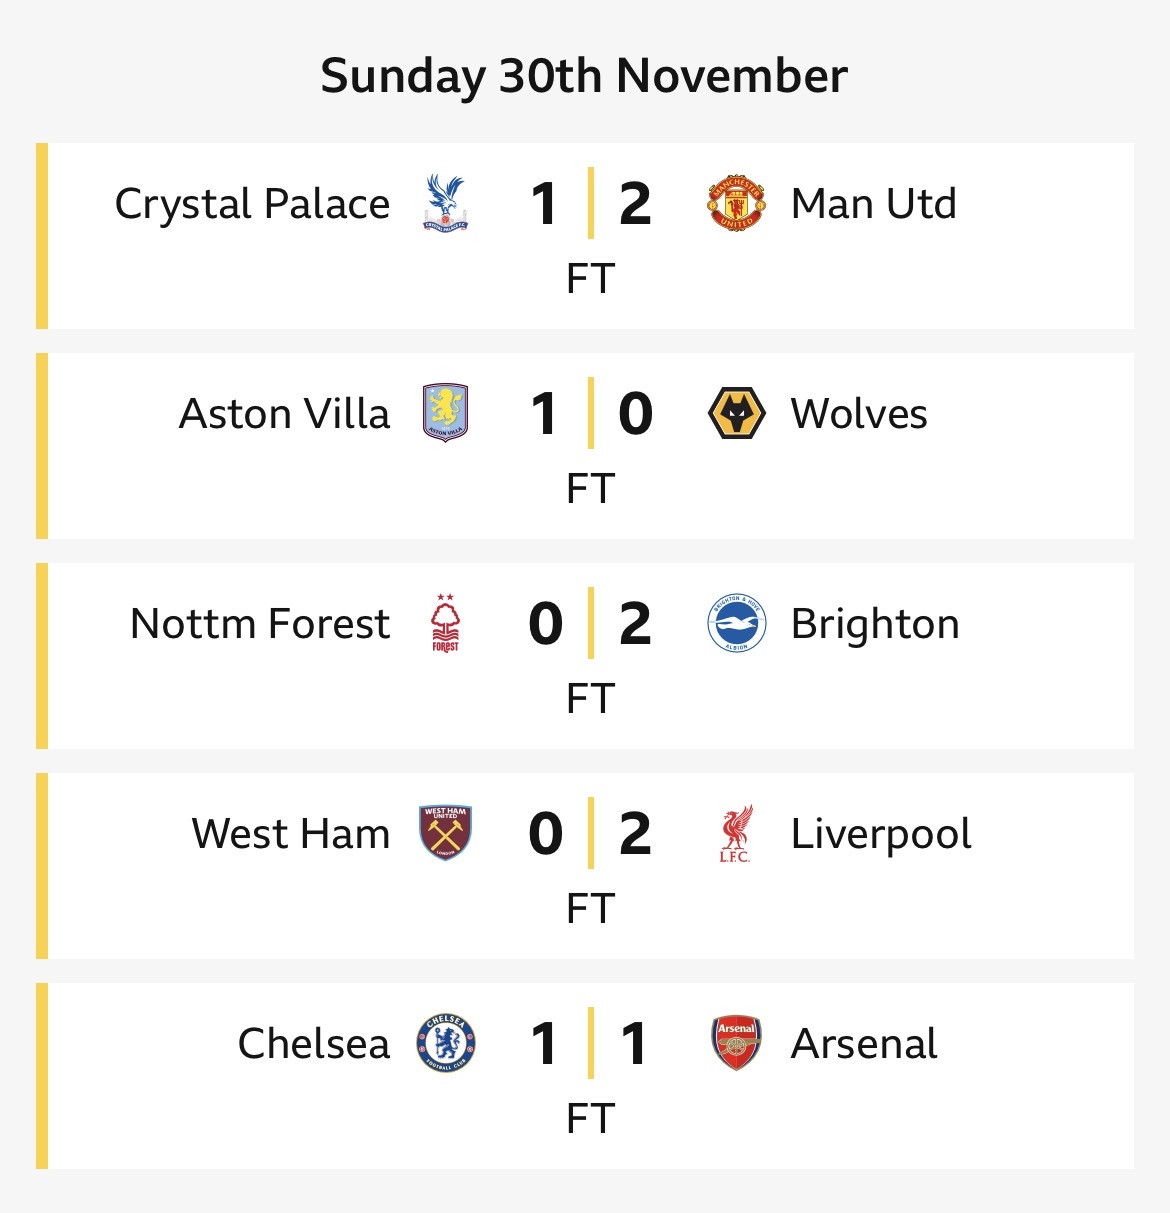Click the Aston Villa club badge
1170x1213 pixels.
click(445, 413)
